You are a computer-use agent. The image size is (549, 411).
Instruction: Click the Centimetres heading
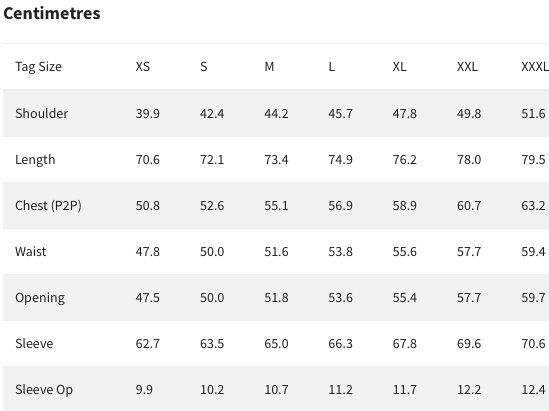(52, 13)
